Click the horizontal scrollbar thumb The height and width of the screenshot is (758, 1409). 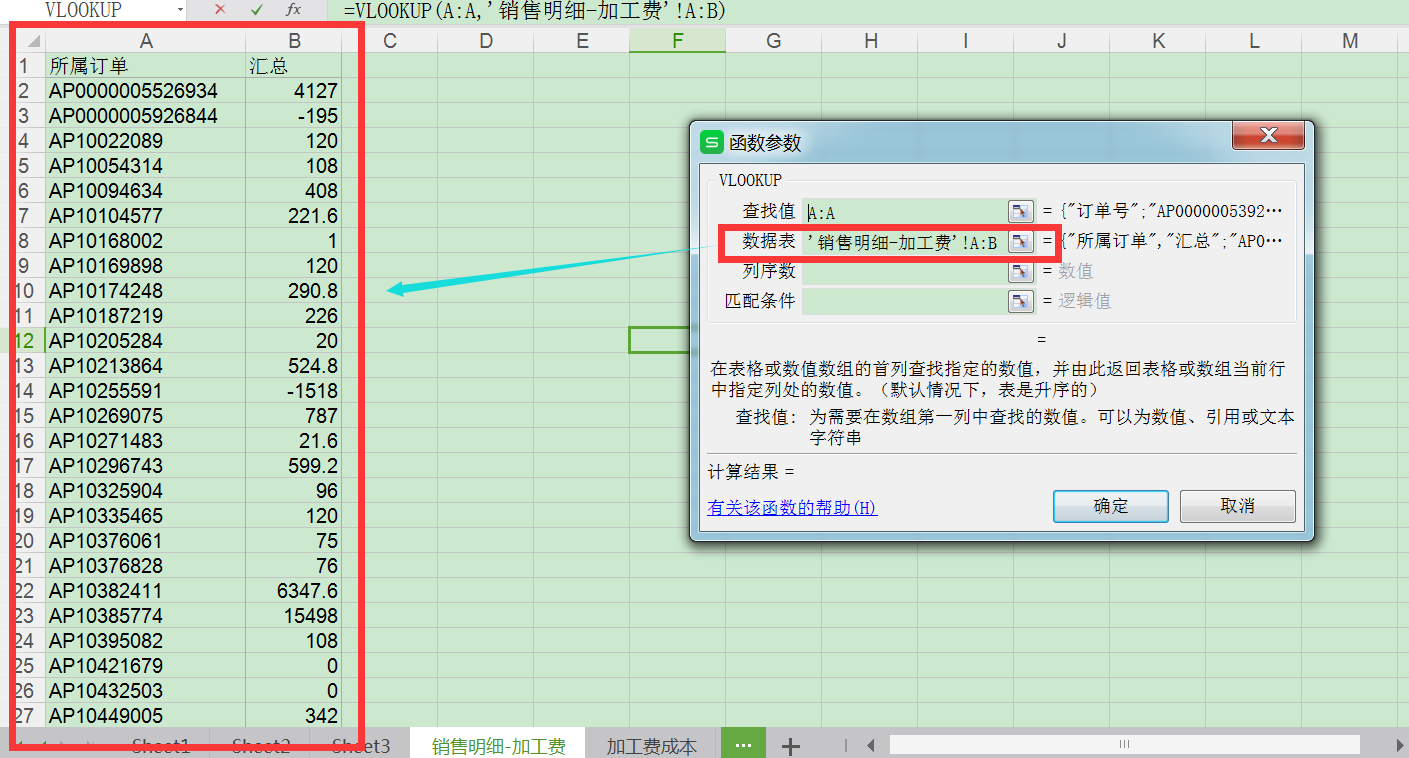tap(1125, 745)
